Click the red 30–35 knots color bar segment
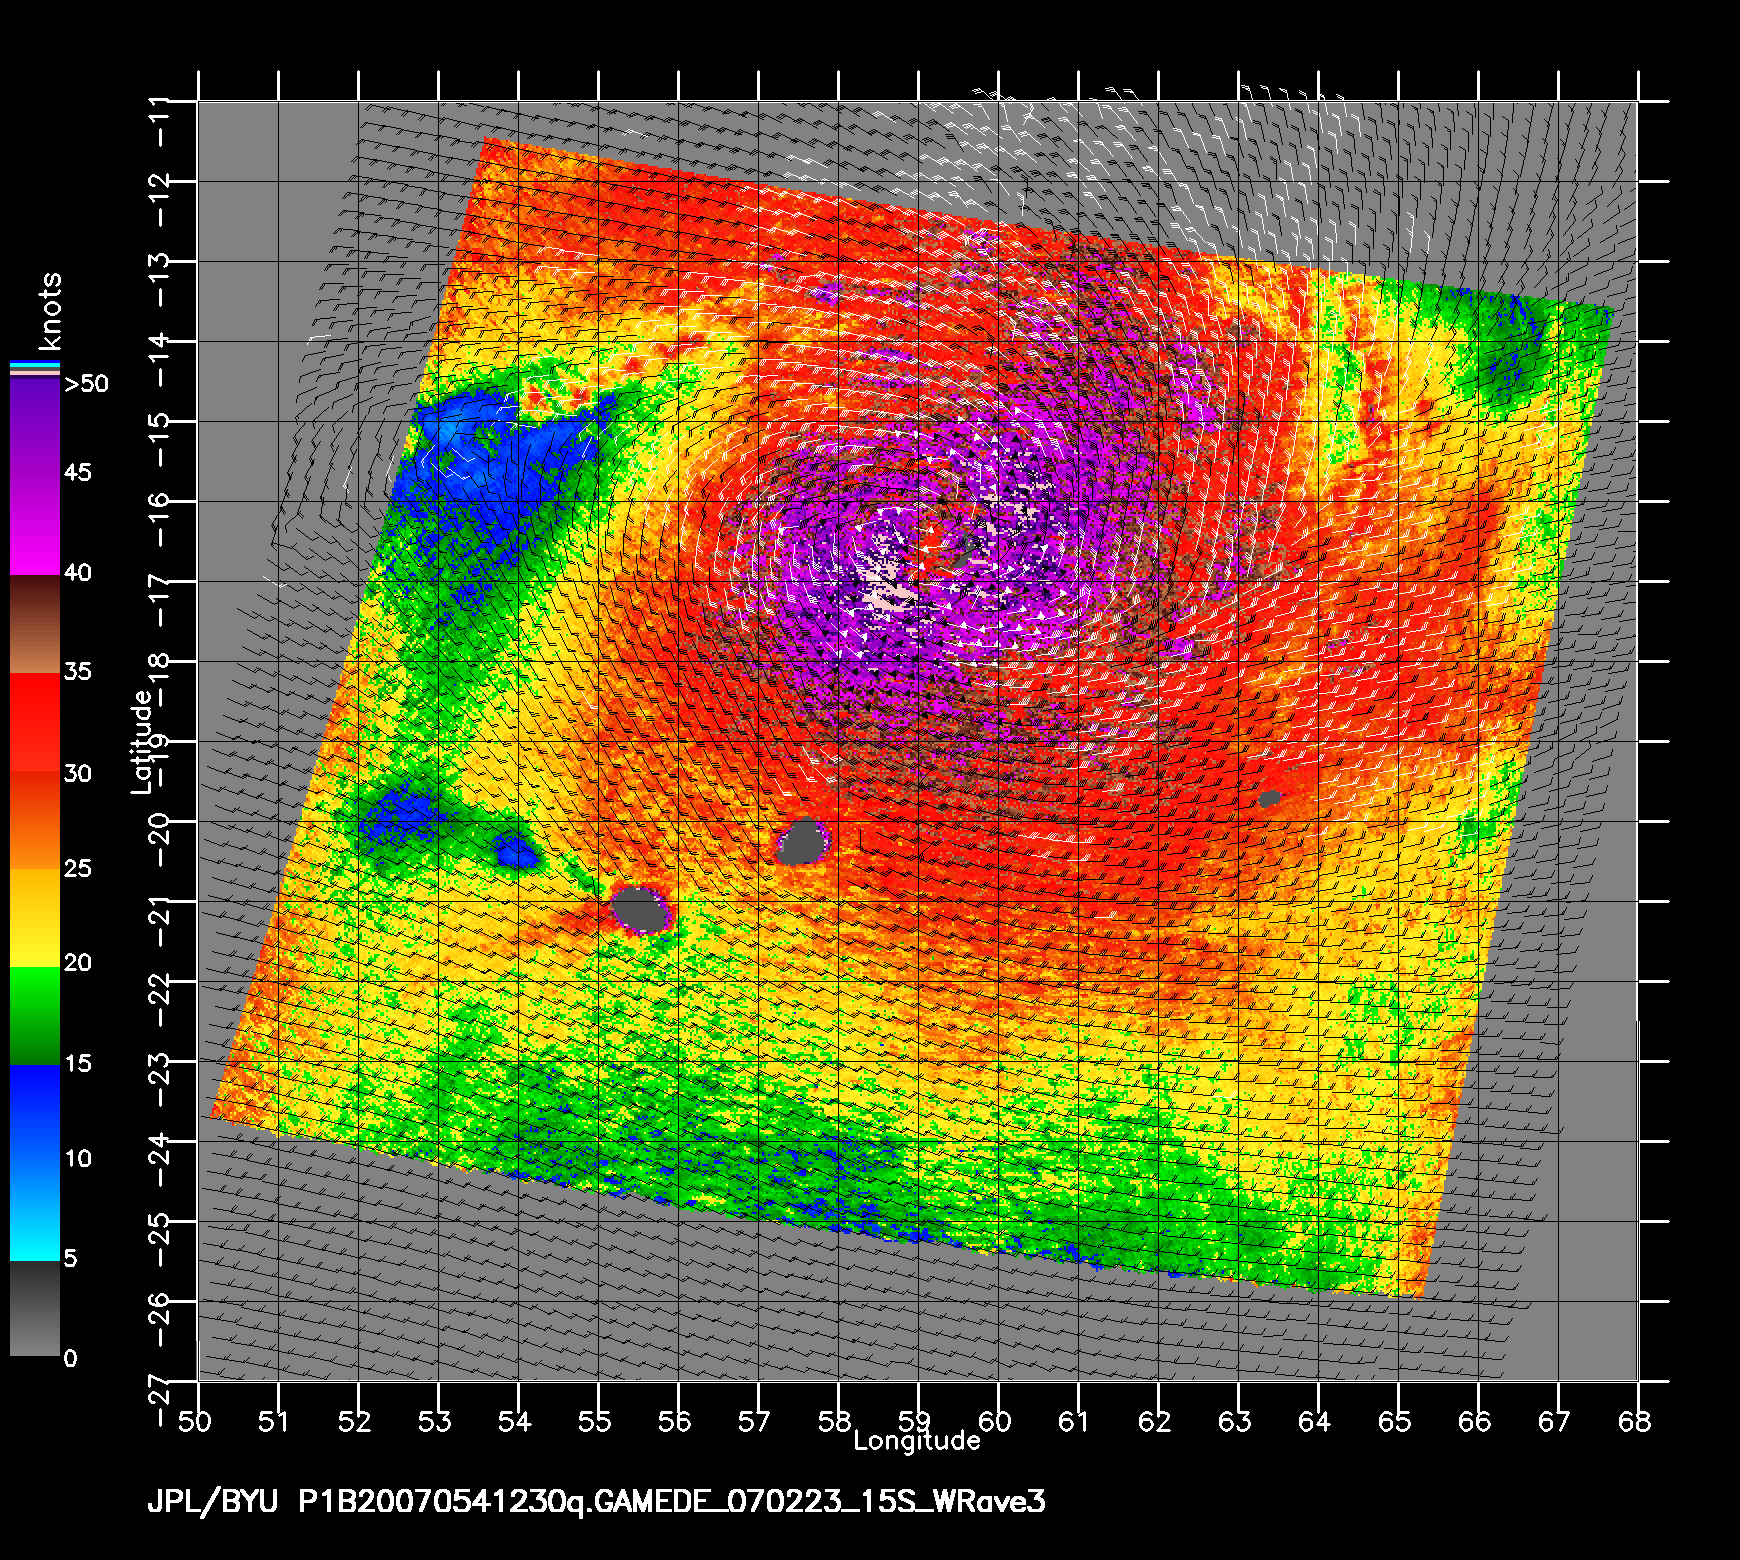Image resolution: width=1740 pixels, height=1560 pixels. point(35,722)
